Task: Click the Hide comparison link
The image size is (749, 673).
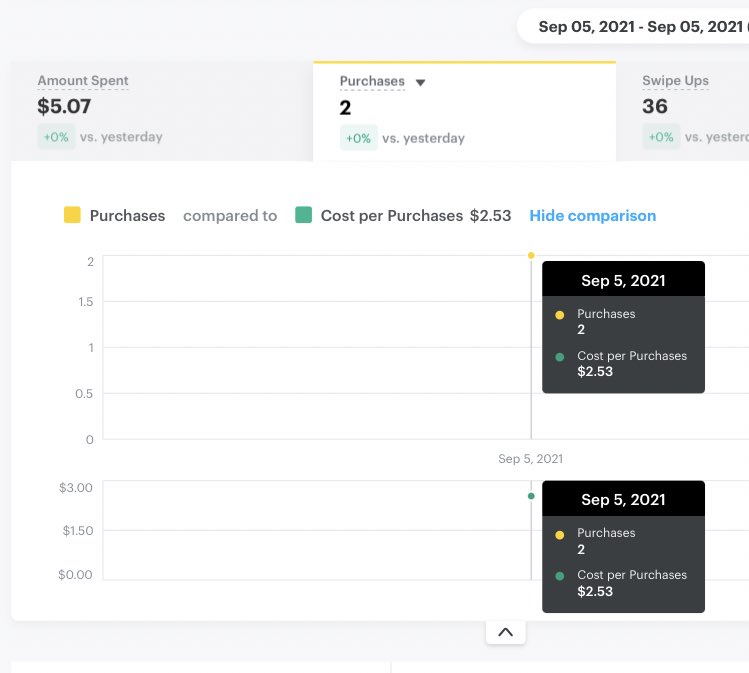Action: (592, 215)
